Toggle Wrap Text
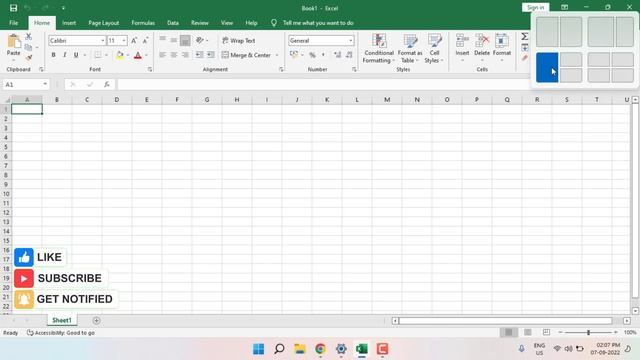Image resolution: width=640 pixels, height=360 pixels. pyautogui.click(x=238, y=40)
